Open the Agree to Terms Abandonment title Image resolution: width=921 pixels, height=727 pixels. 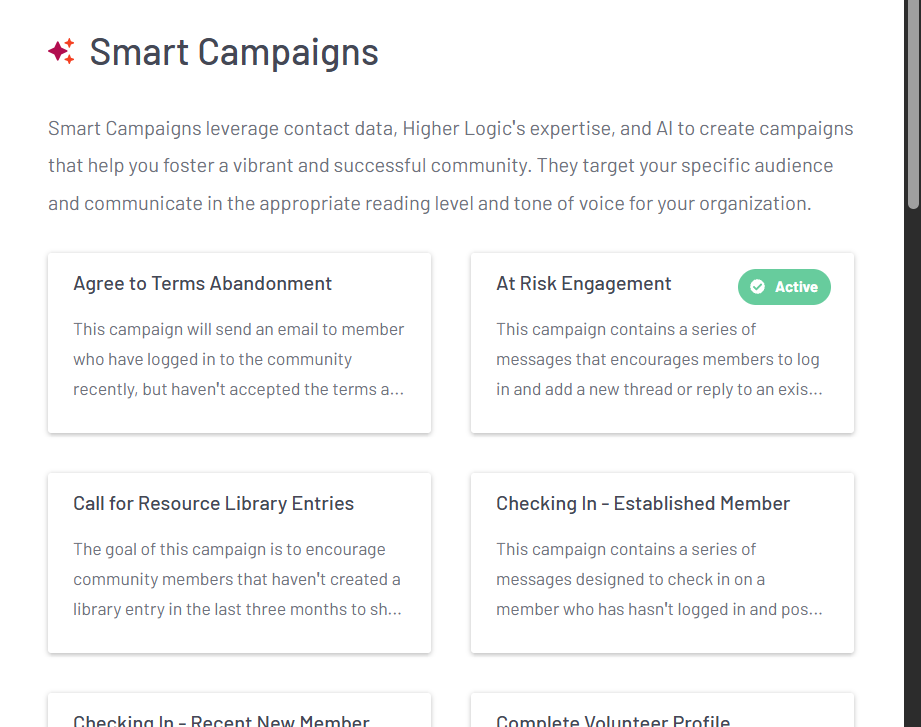tap(202, 284)
